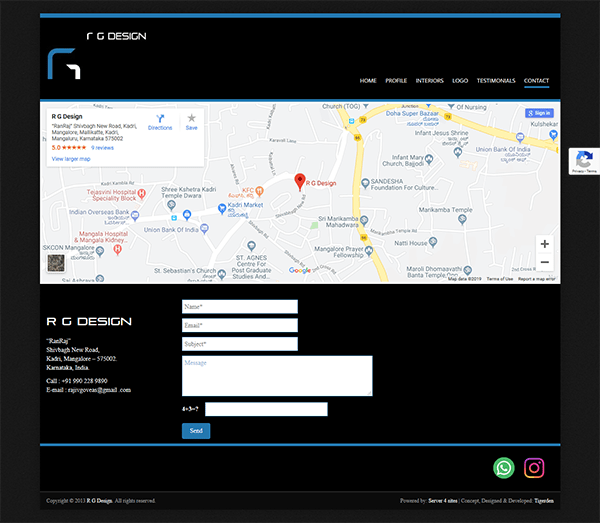Click the Kadri Market shopping marker

pyautogui.click(x=222, y=209)
